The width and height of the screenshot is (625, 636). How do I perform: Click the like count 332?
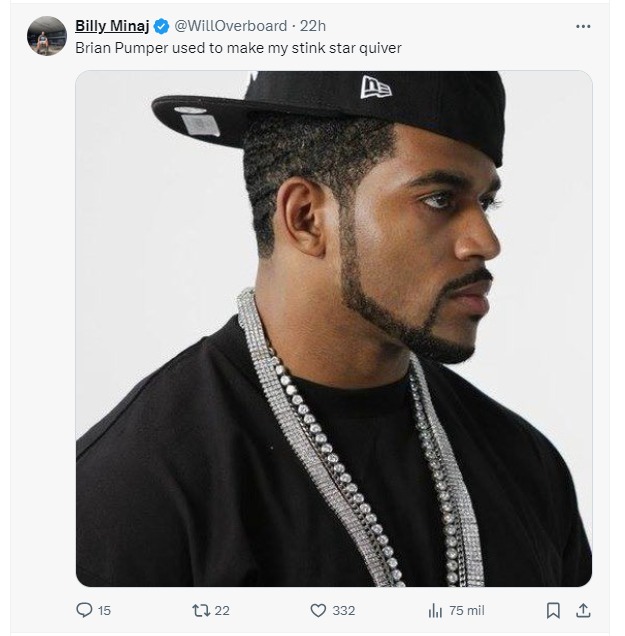[x=344, y=610]
